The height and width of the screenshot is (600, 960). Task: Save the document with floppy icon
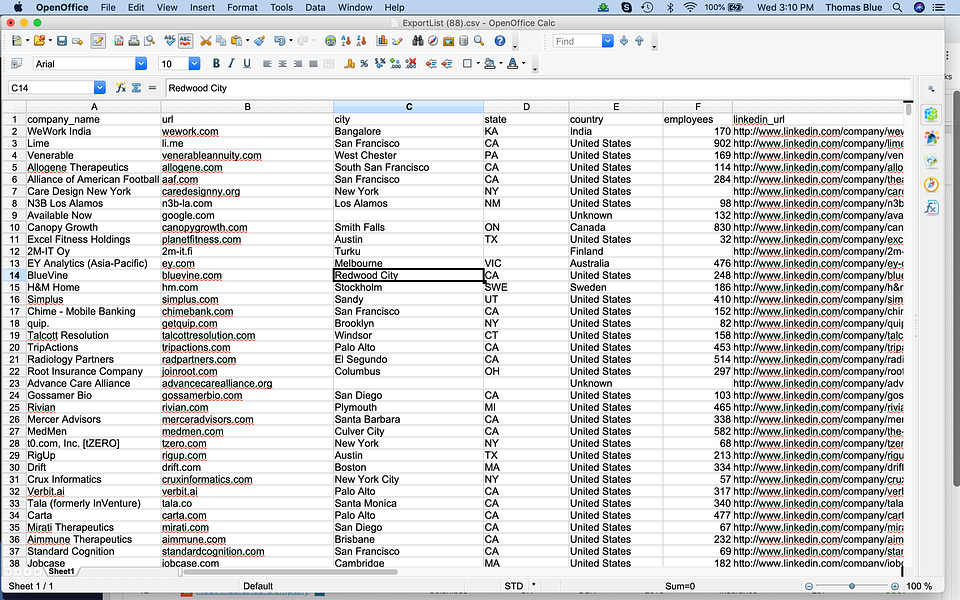[x=62, y=41]
